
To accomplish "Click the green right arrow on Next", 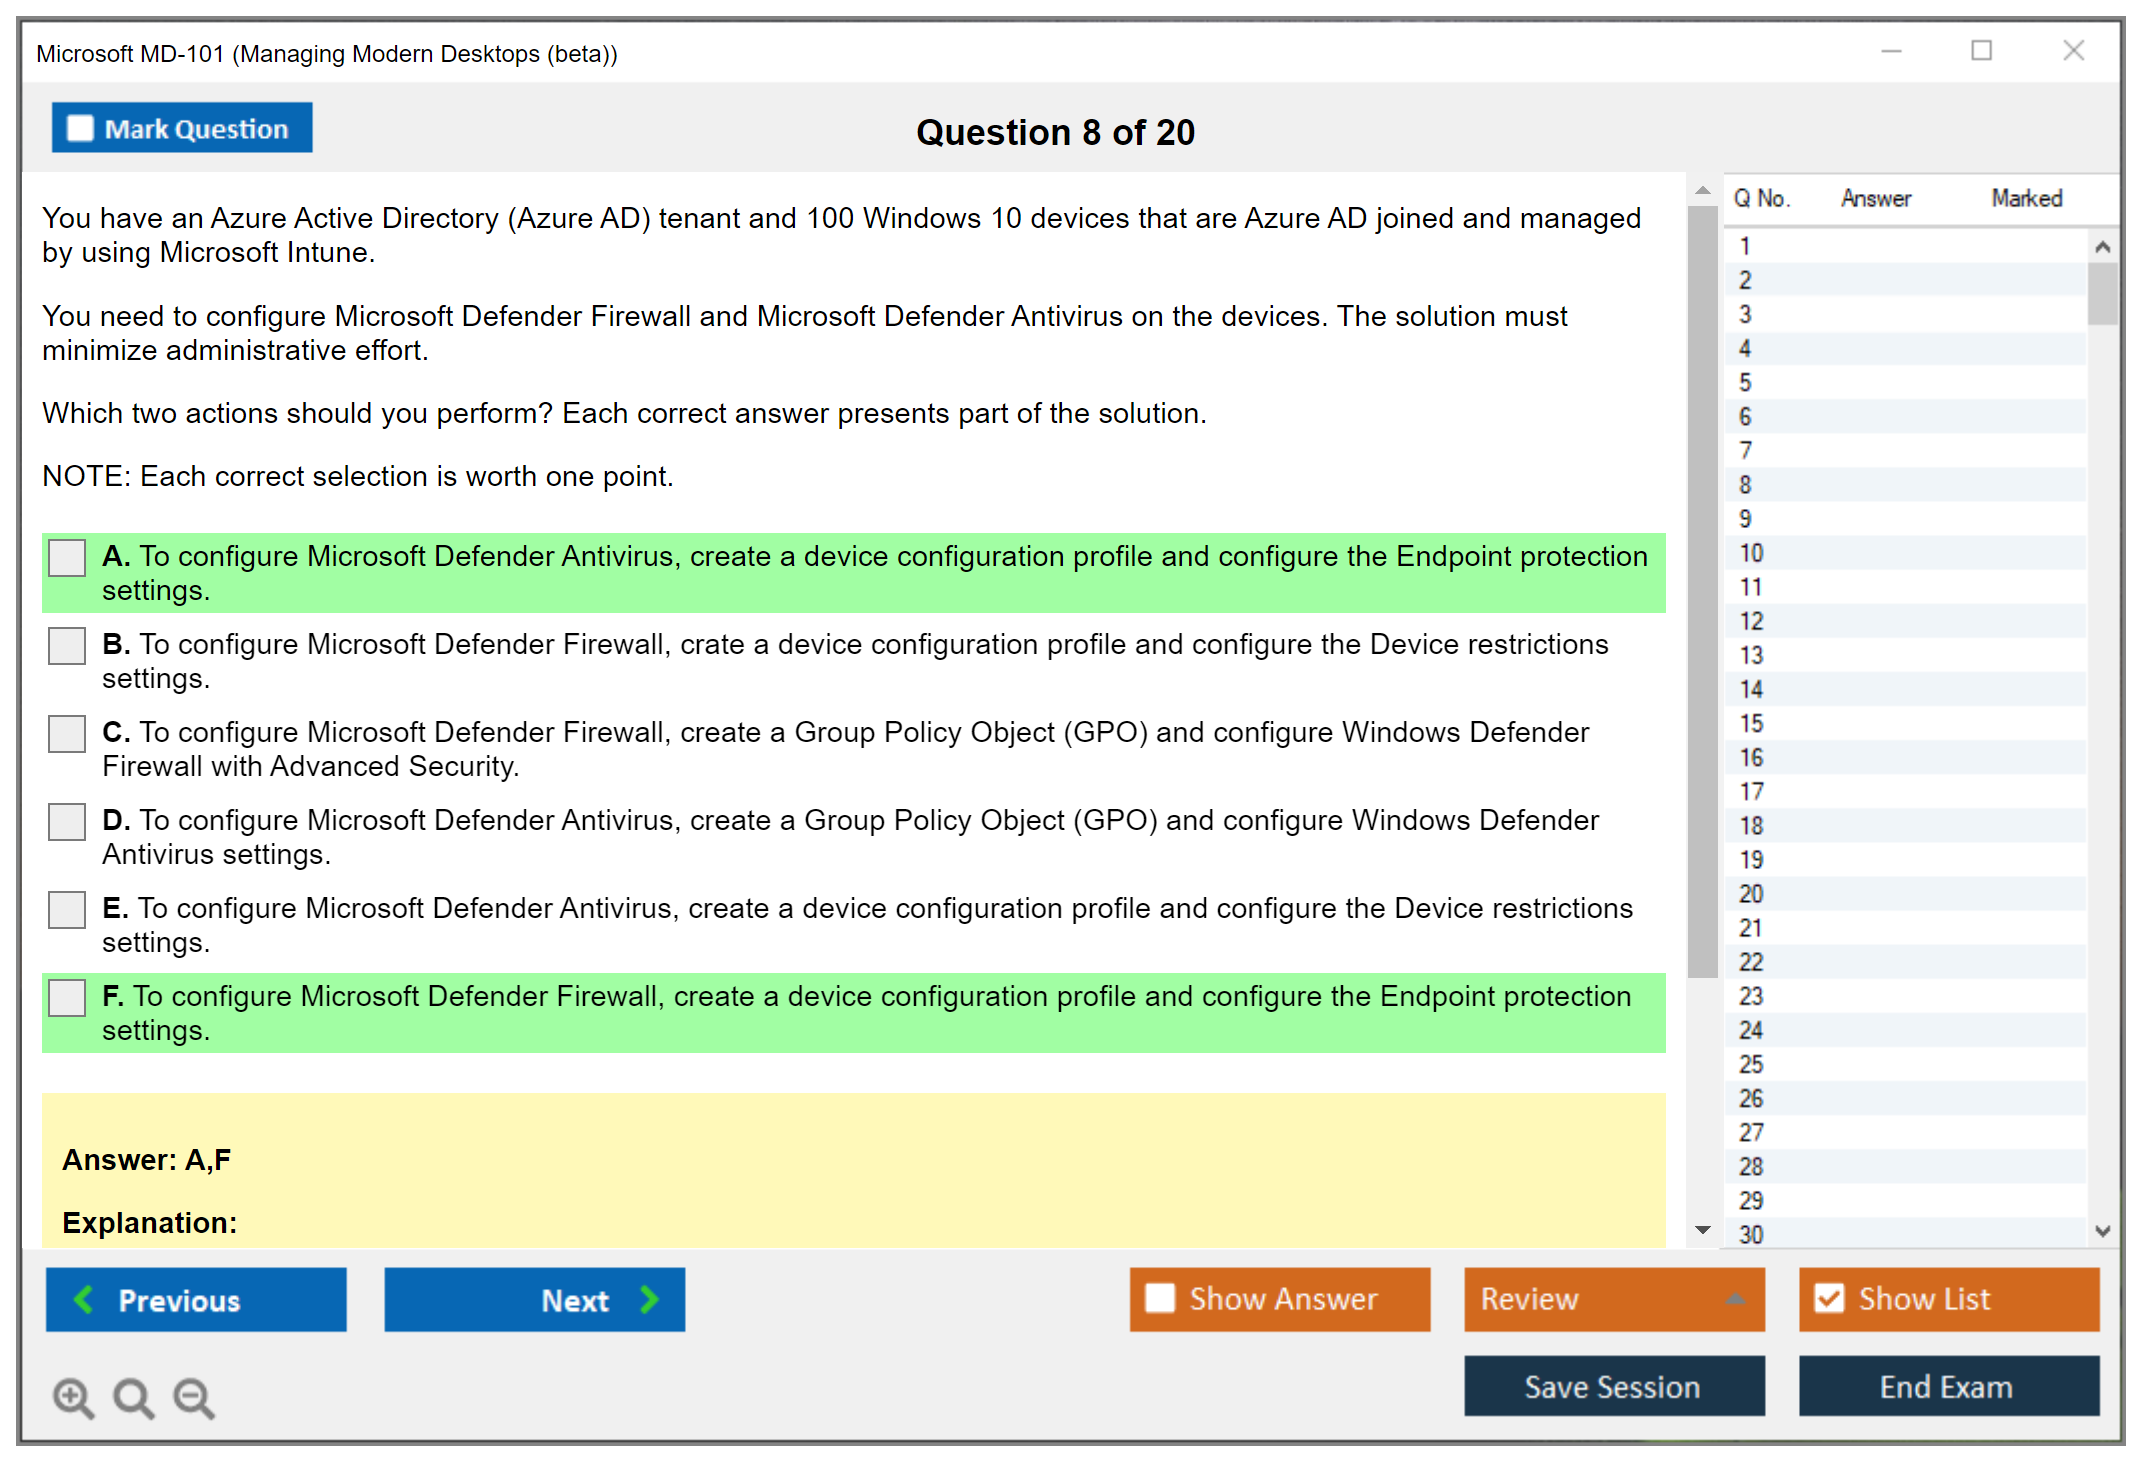I will tap(649, 1299).
